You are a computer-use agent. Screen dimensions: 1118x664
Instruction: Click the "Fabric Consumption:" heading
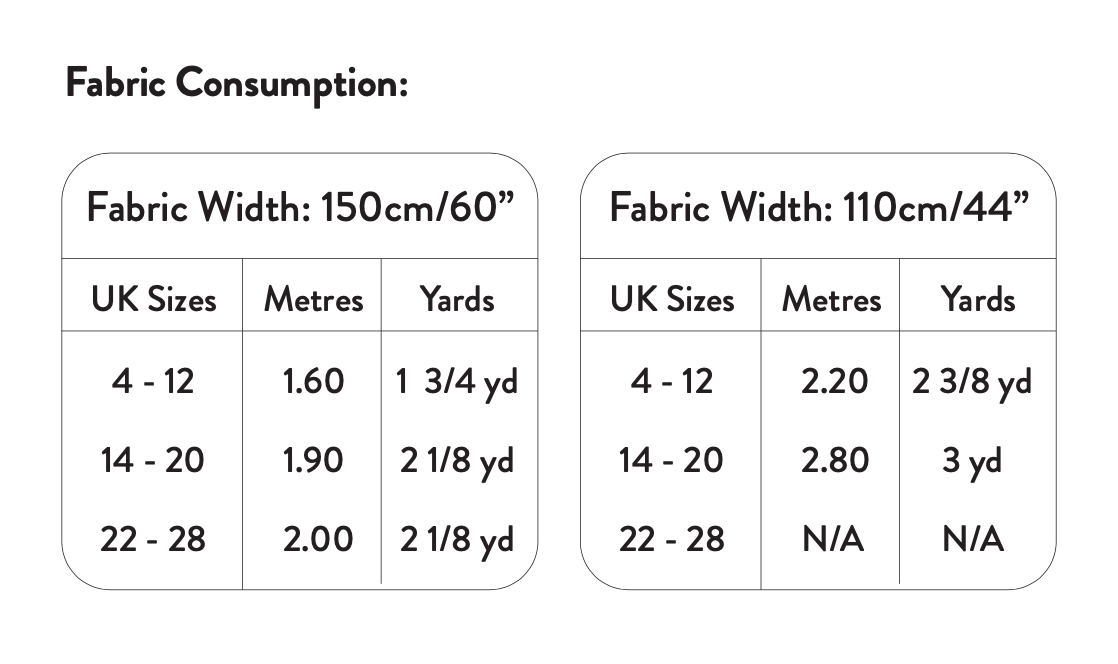236,84
